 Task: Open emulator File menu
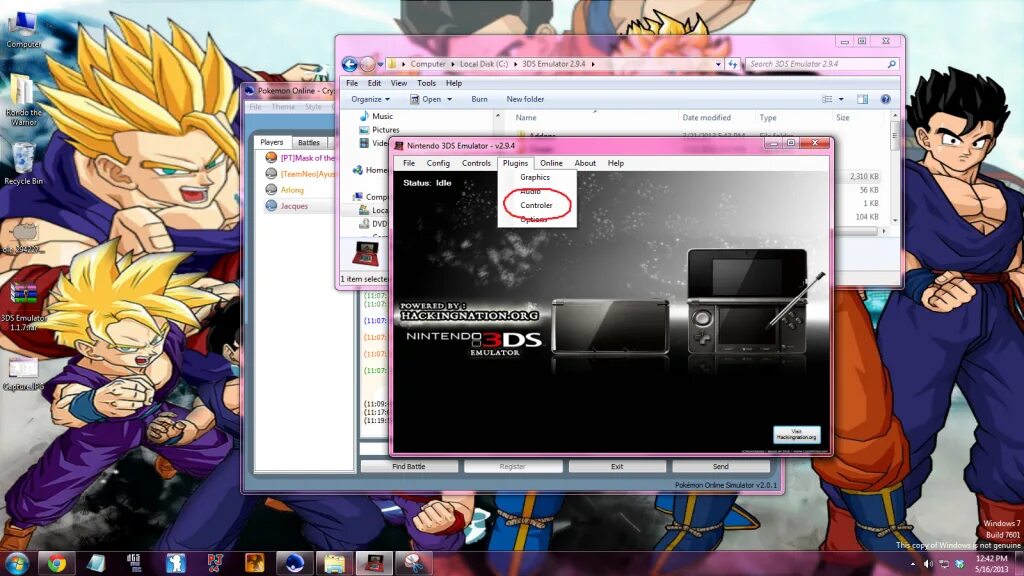(409, 163)
